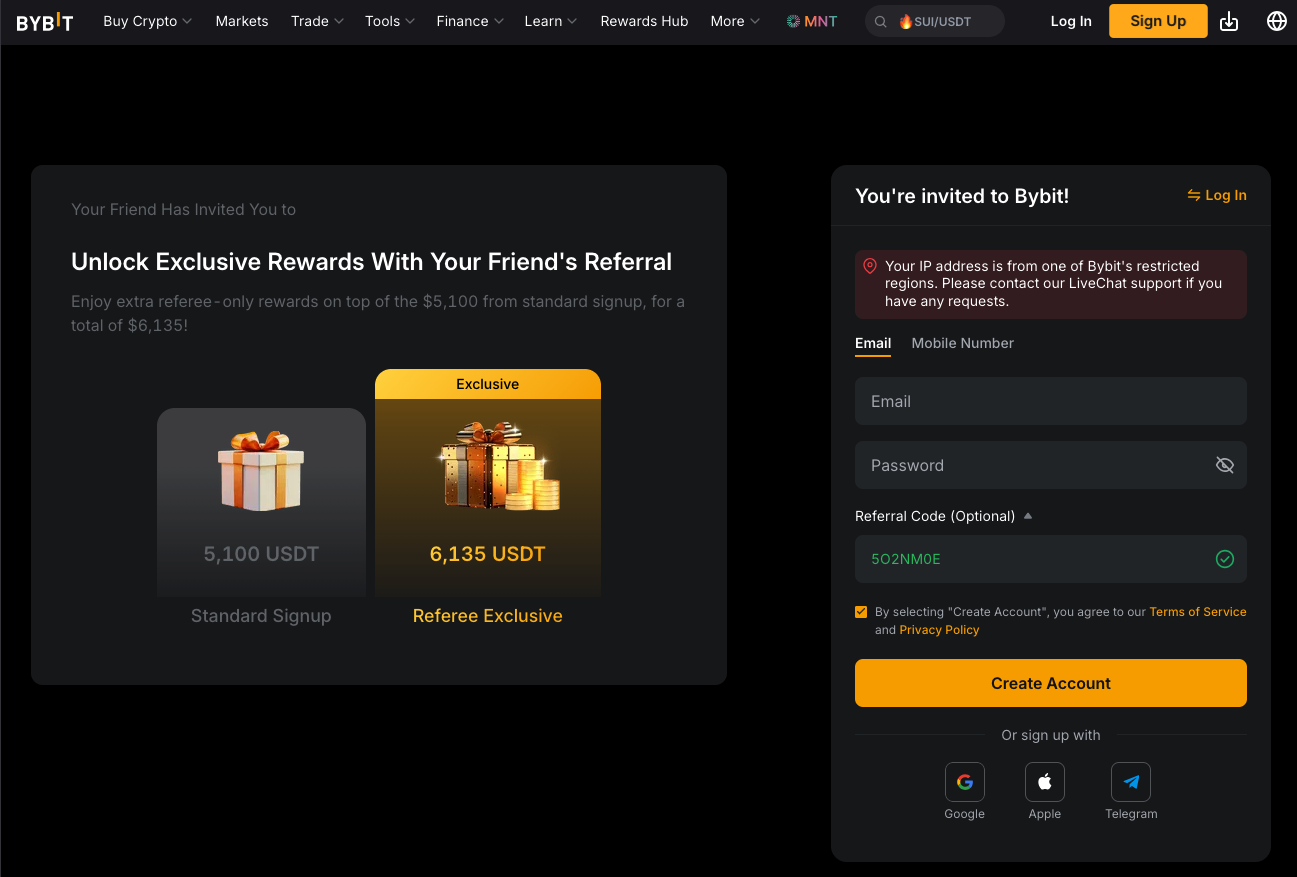The height and width of the screenshot is (877, 1297).
Task: Collapse the Referral Code section
Action: tap(1027, 515)
